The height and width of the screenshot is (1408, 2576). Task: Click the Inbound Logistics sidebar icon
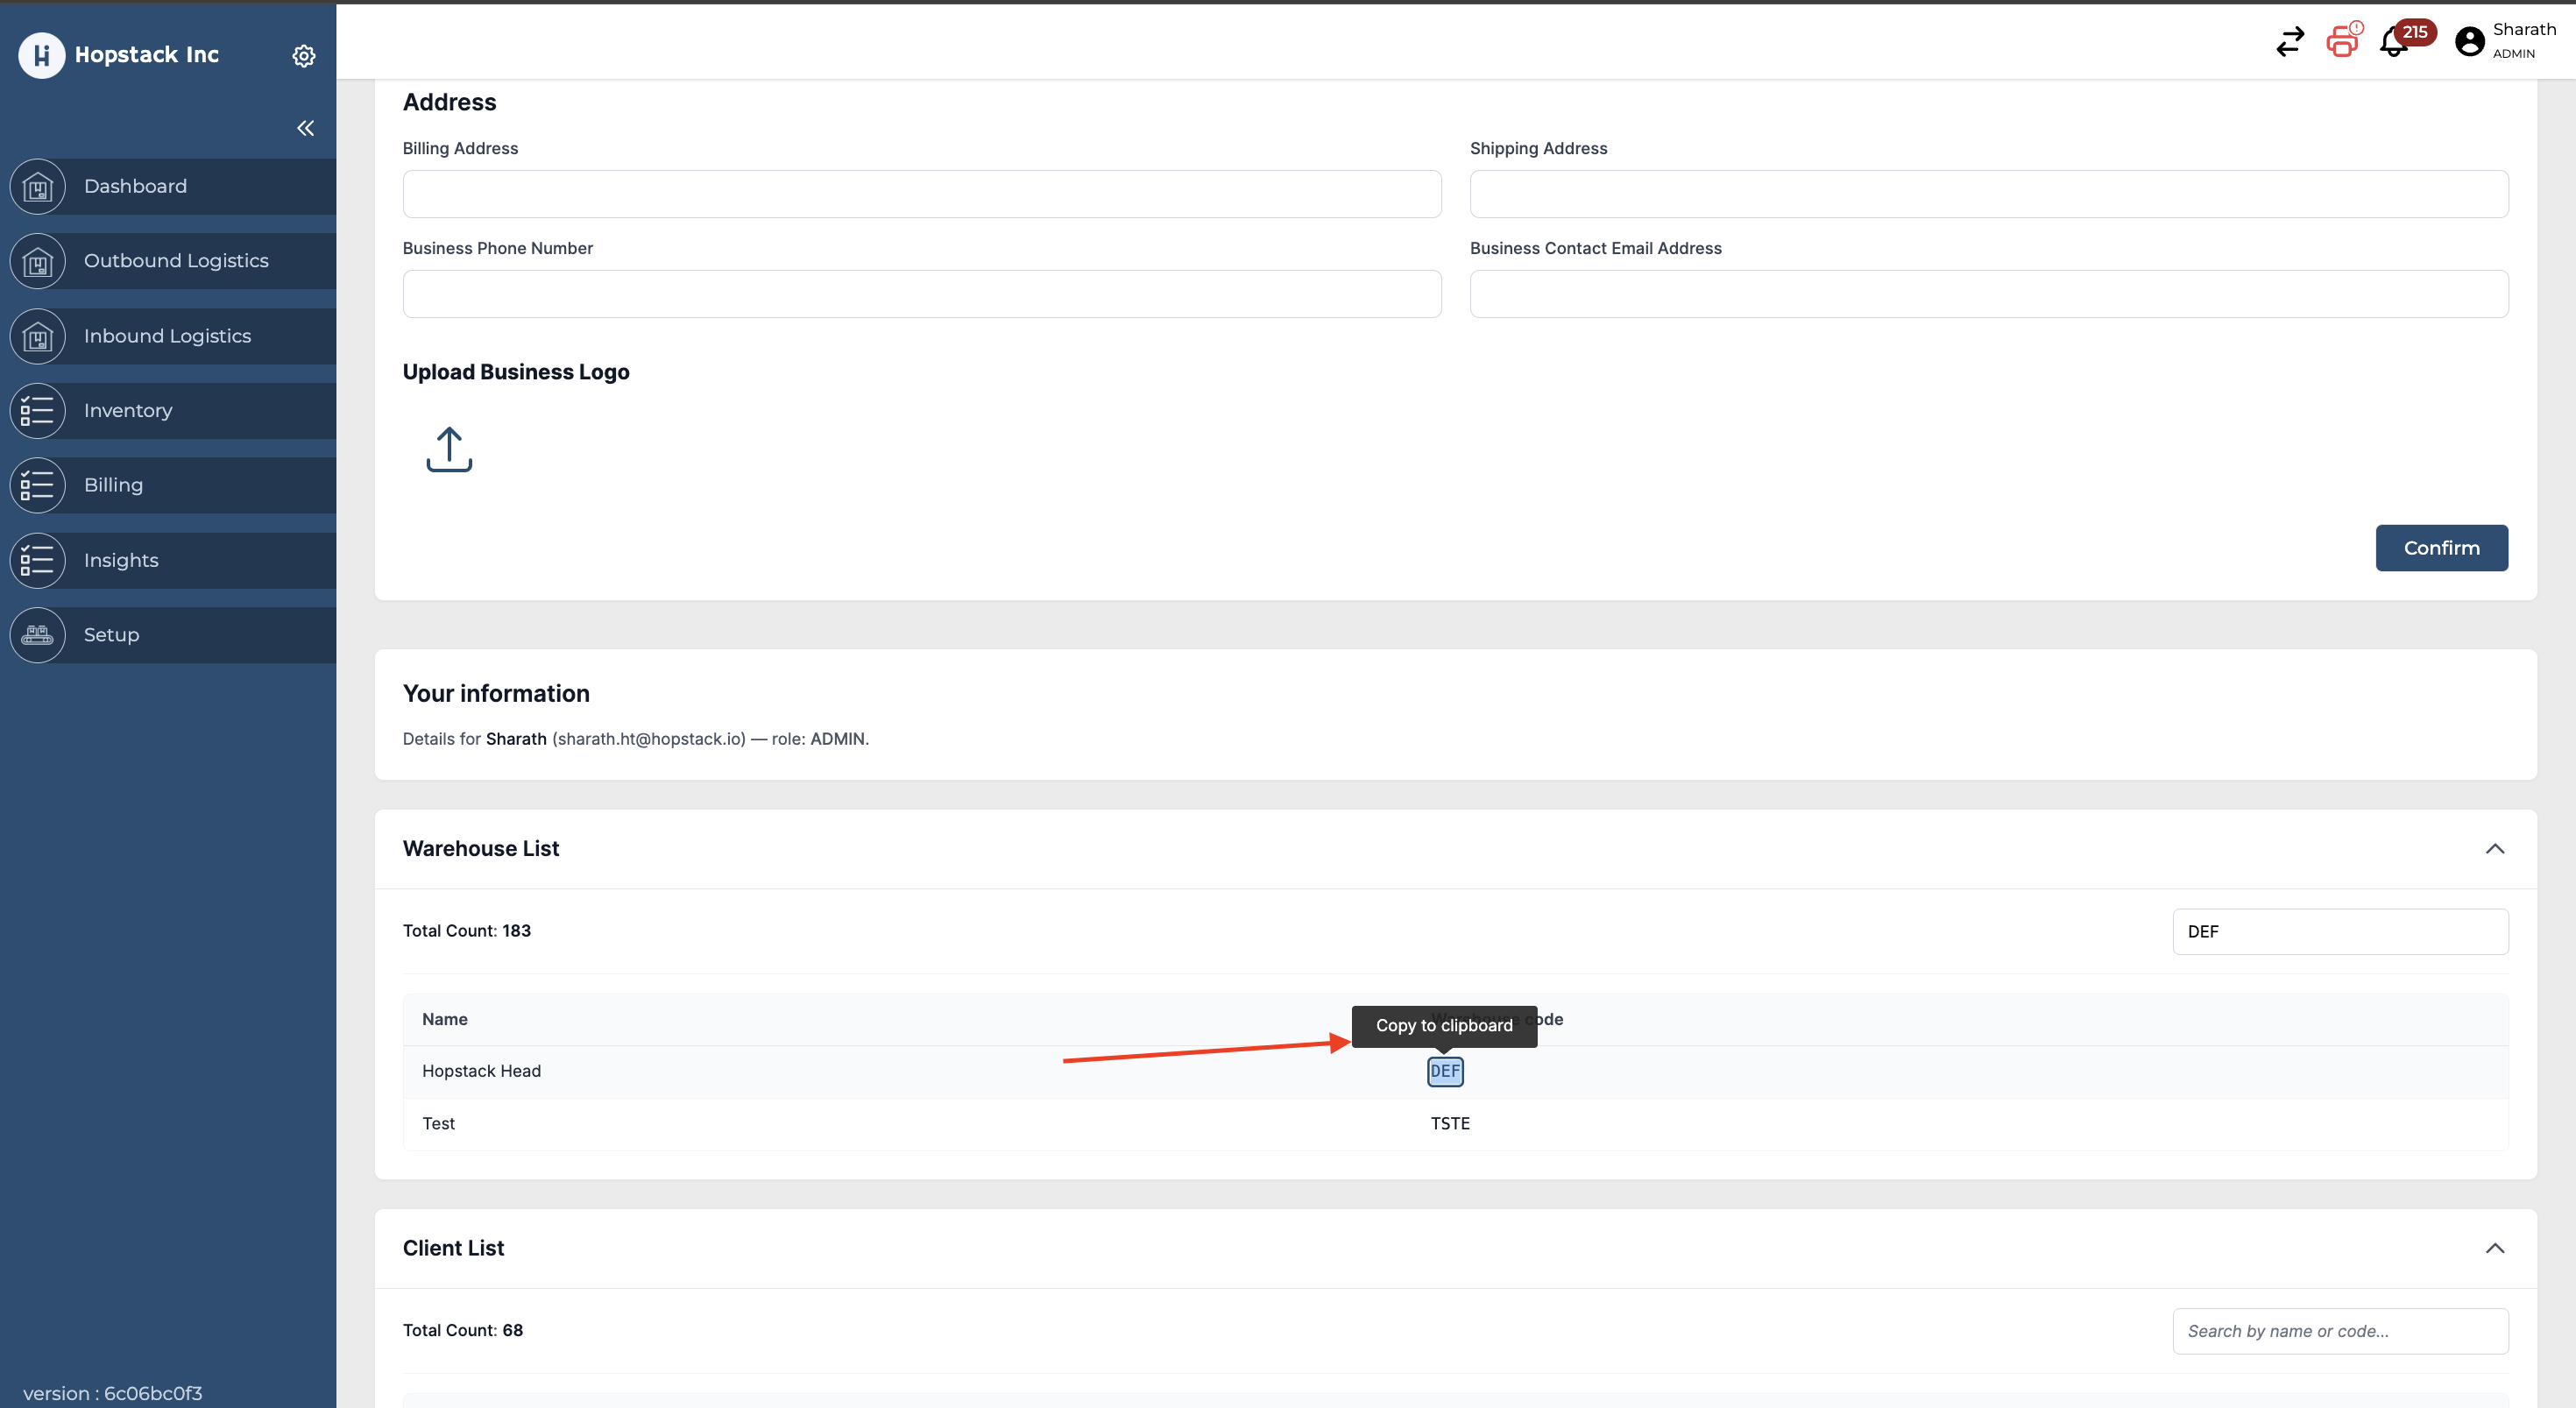click(38, 337)
